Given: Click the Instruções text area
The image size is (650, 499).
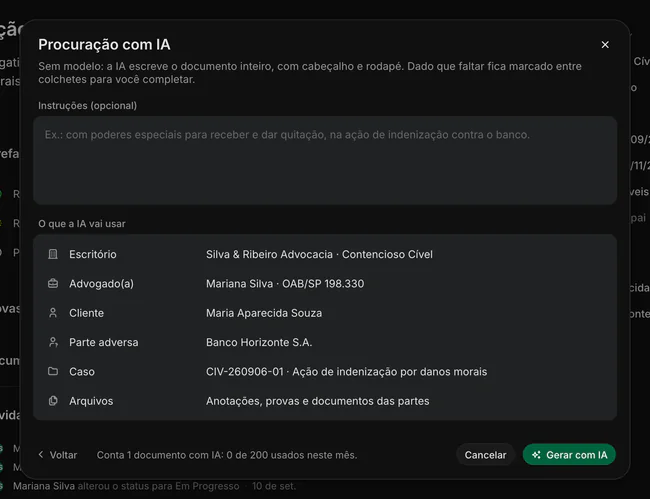Looking at the screenshot, I should click(325, 160).
